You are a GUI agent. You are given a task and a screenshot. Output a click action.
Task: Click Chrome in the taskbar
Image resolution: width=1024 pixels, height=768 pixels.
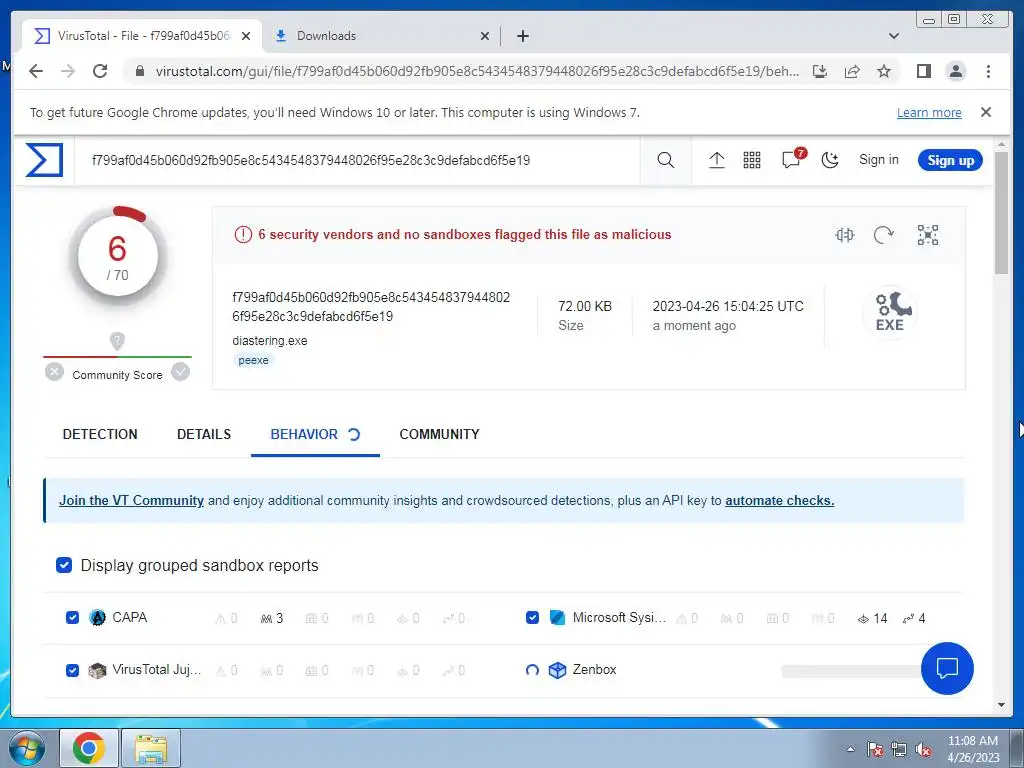click(x=89, y=748)
